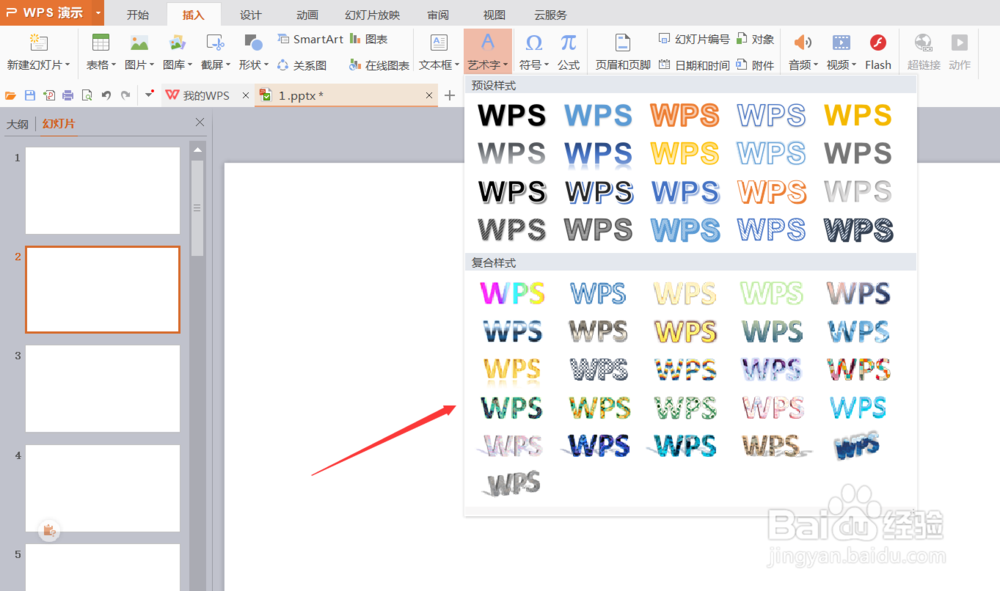
Task: Open the 审阅 (Review) ribbon tab
Action: pyautogui.click(x=438, y=15)
